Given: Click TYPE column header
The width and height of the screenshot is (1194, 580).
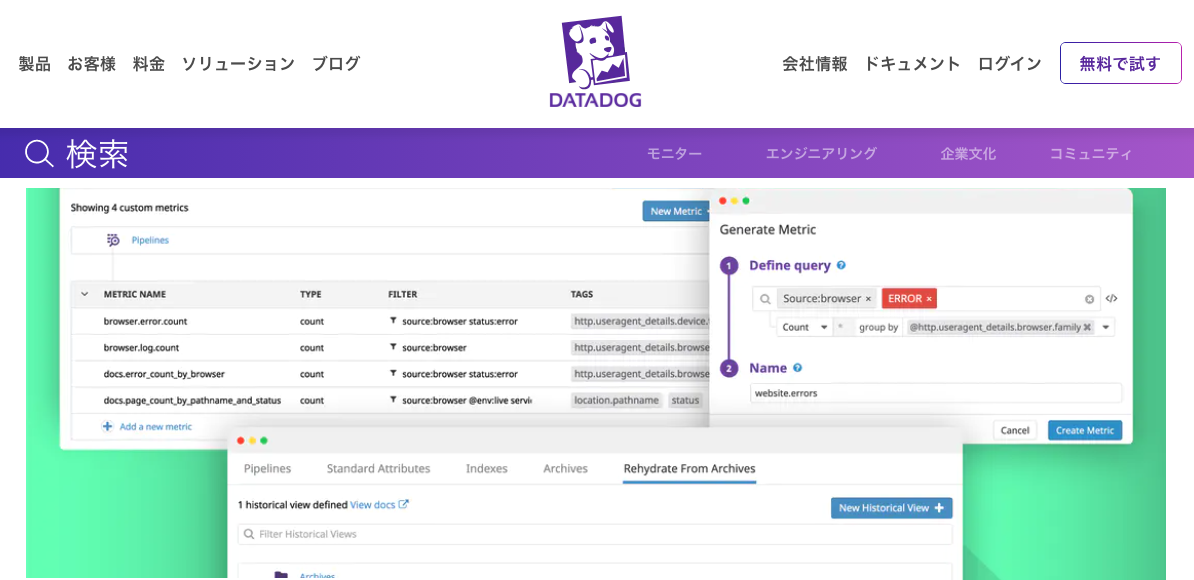Looking at the screenshot, I should tap(311, 294).
